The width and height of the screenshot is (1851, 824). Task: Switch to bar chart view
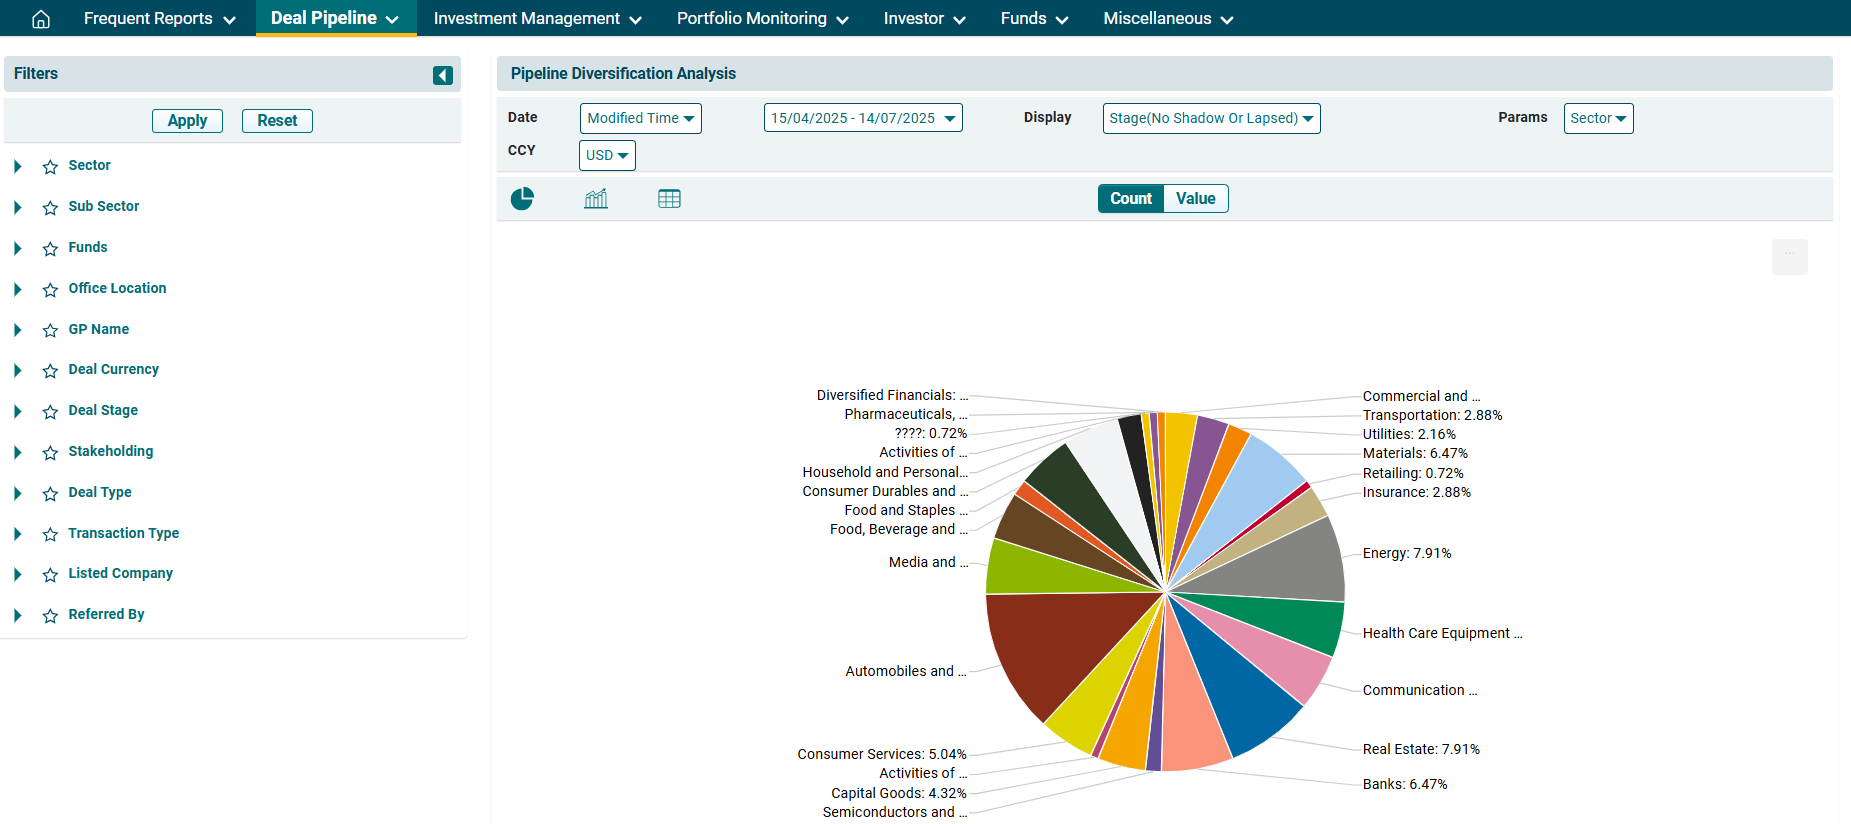click(x=596, y=199)
